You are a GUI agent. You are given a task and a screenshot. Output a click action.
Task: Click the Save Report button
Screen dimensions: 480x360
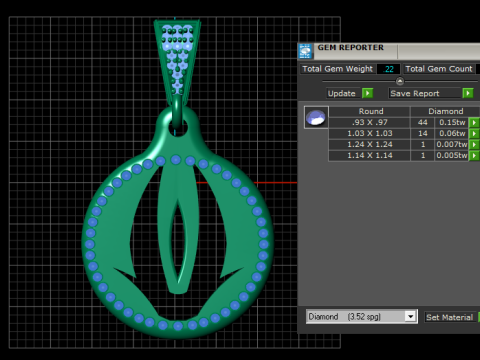[x=425, y=93]
